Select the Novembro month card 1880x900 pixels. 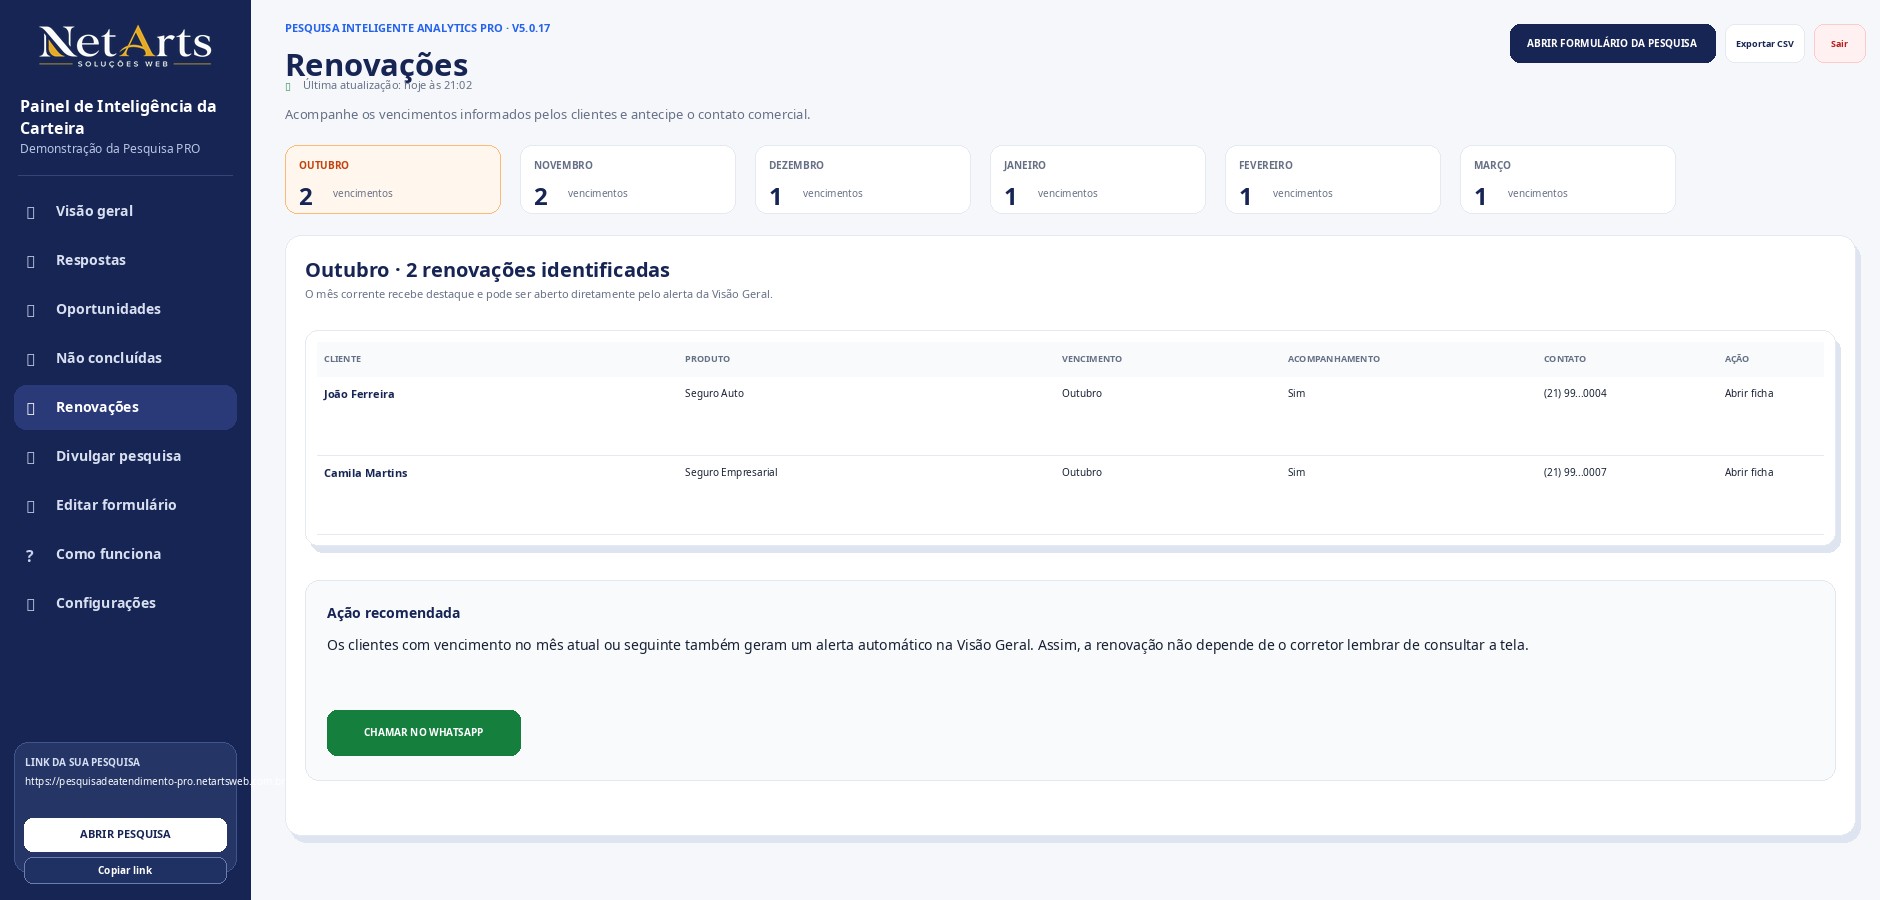(628, 180)
